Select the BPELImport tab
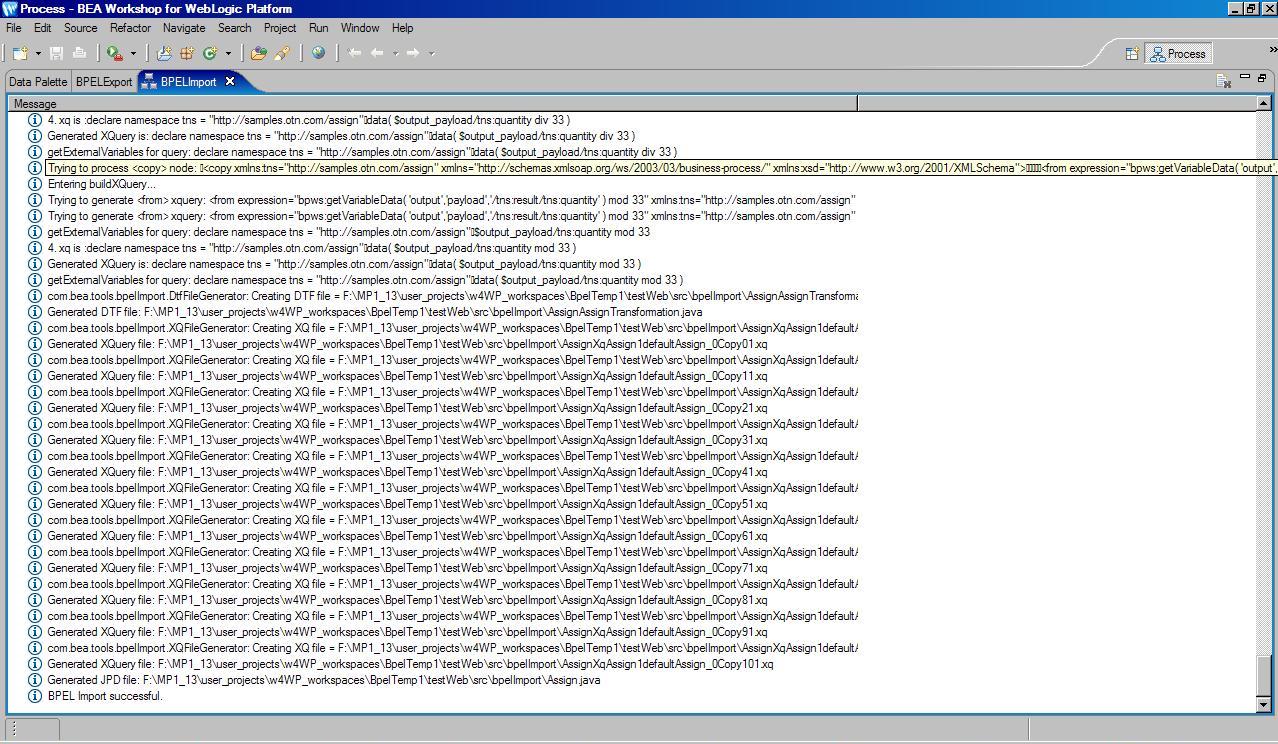Screen dimensions: 1278x744 [x=188, y=82]
